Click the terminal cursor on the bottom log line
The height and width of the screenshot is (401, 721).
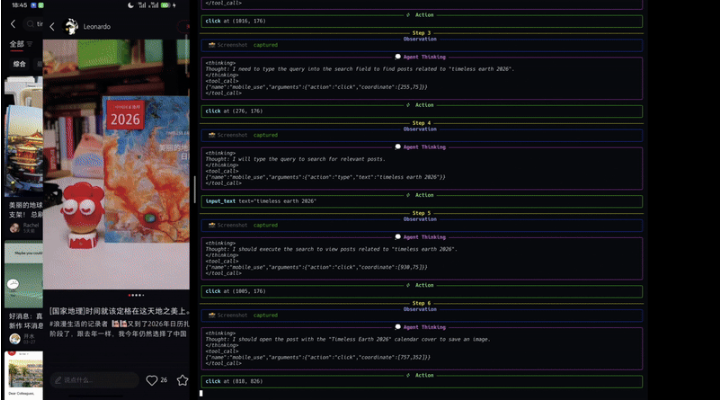[x=201, y=393]
